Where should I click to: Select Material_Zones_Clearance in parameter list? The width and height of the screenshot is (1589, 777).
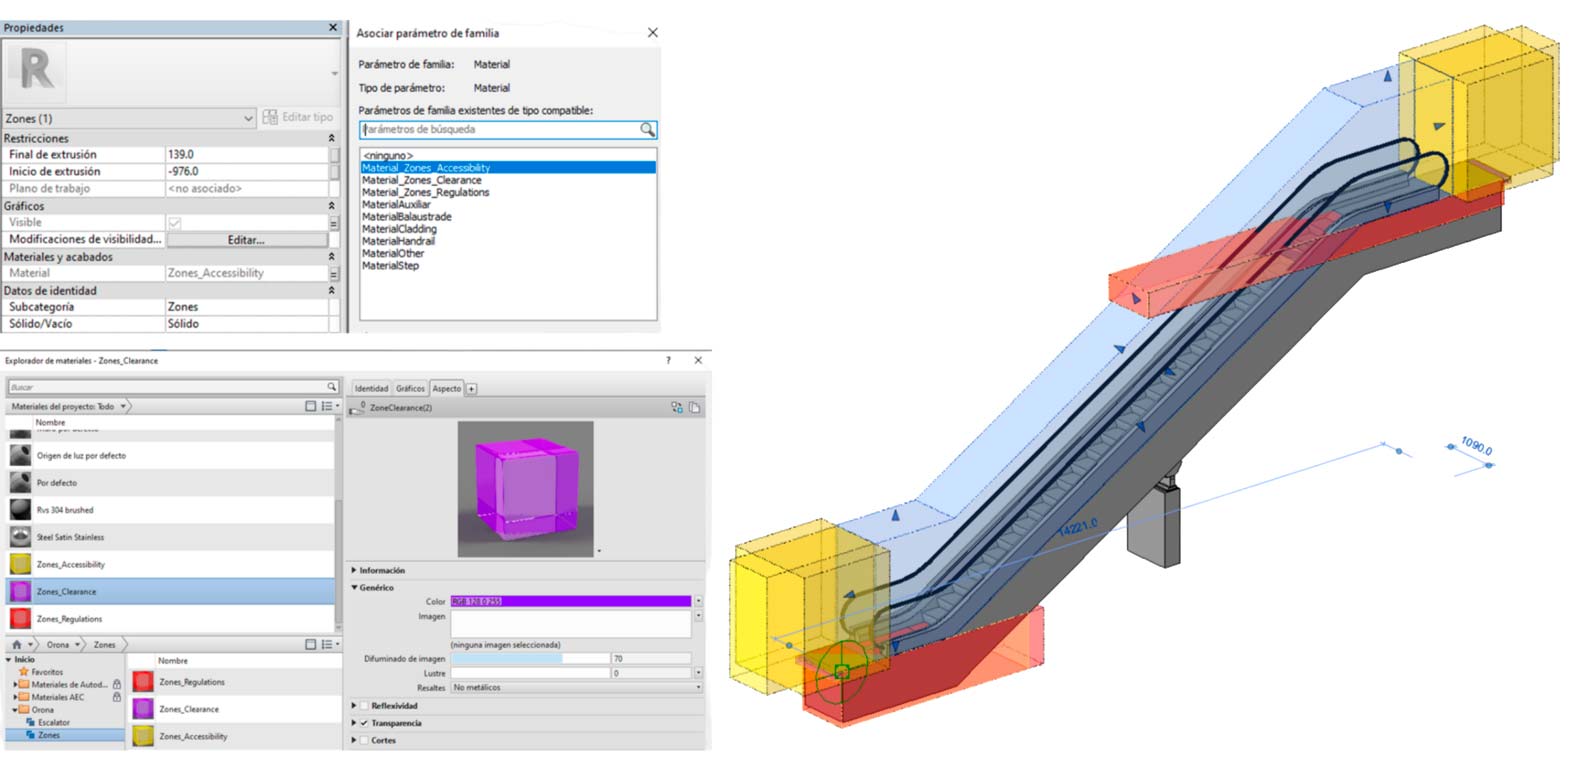[x=422, y=180]
